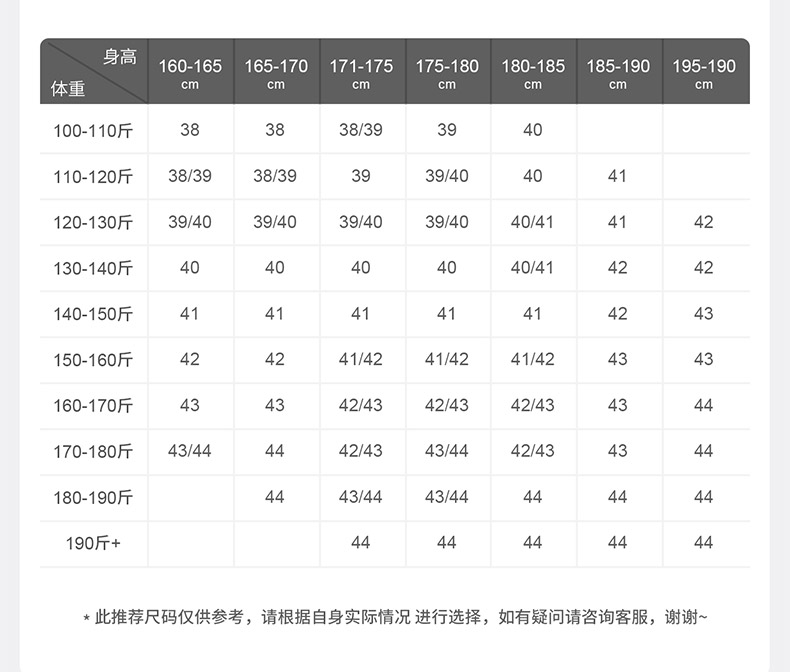This screenshot has height=672, width=790.
Task: Click the 130-140斤 row label
Action: click(93, 268)
